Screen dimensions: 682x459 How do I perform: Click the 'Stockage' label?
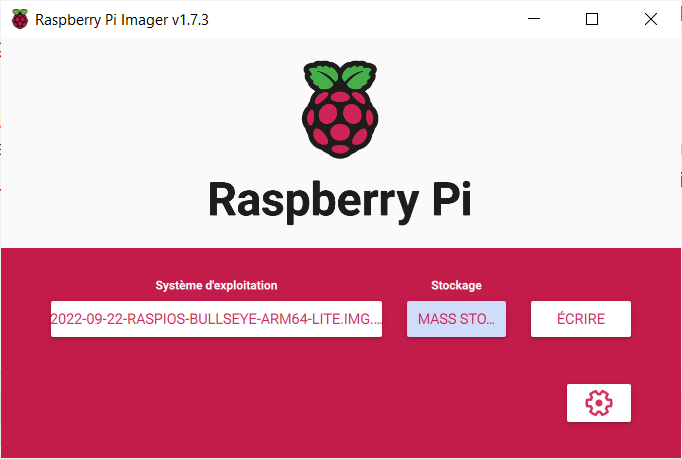pos(456,285)
